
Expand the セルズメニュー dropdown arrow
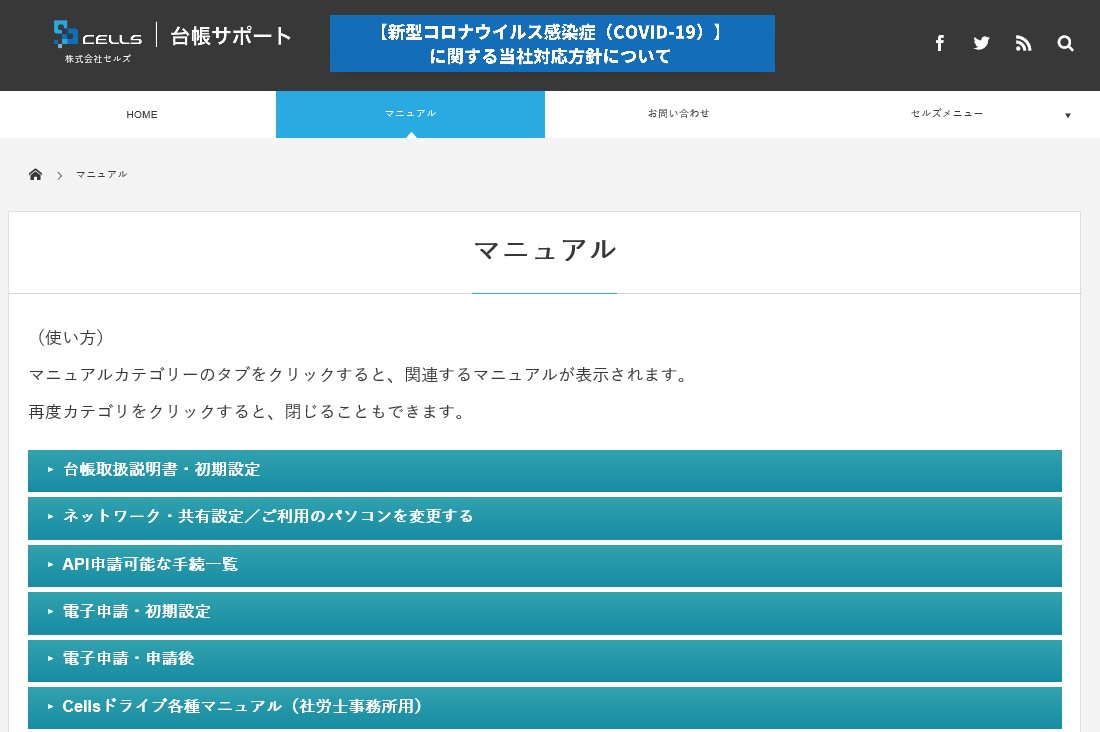1068,115
